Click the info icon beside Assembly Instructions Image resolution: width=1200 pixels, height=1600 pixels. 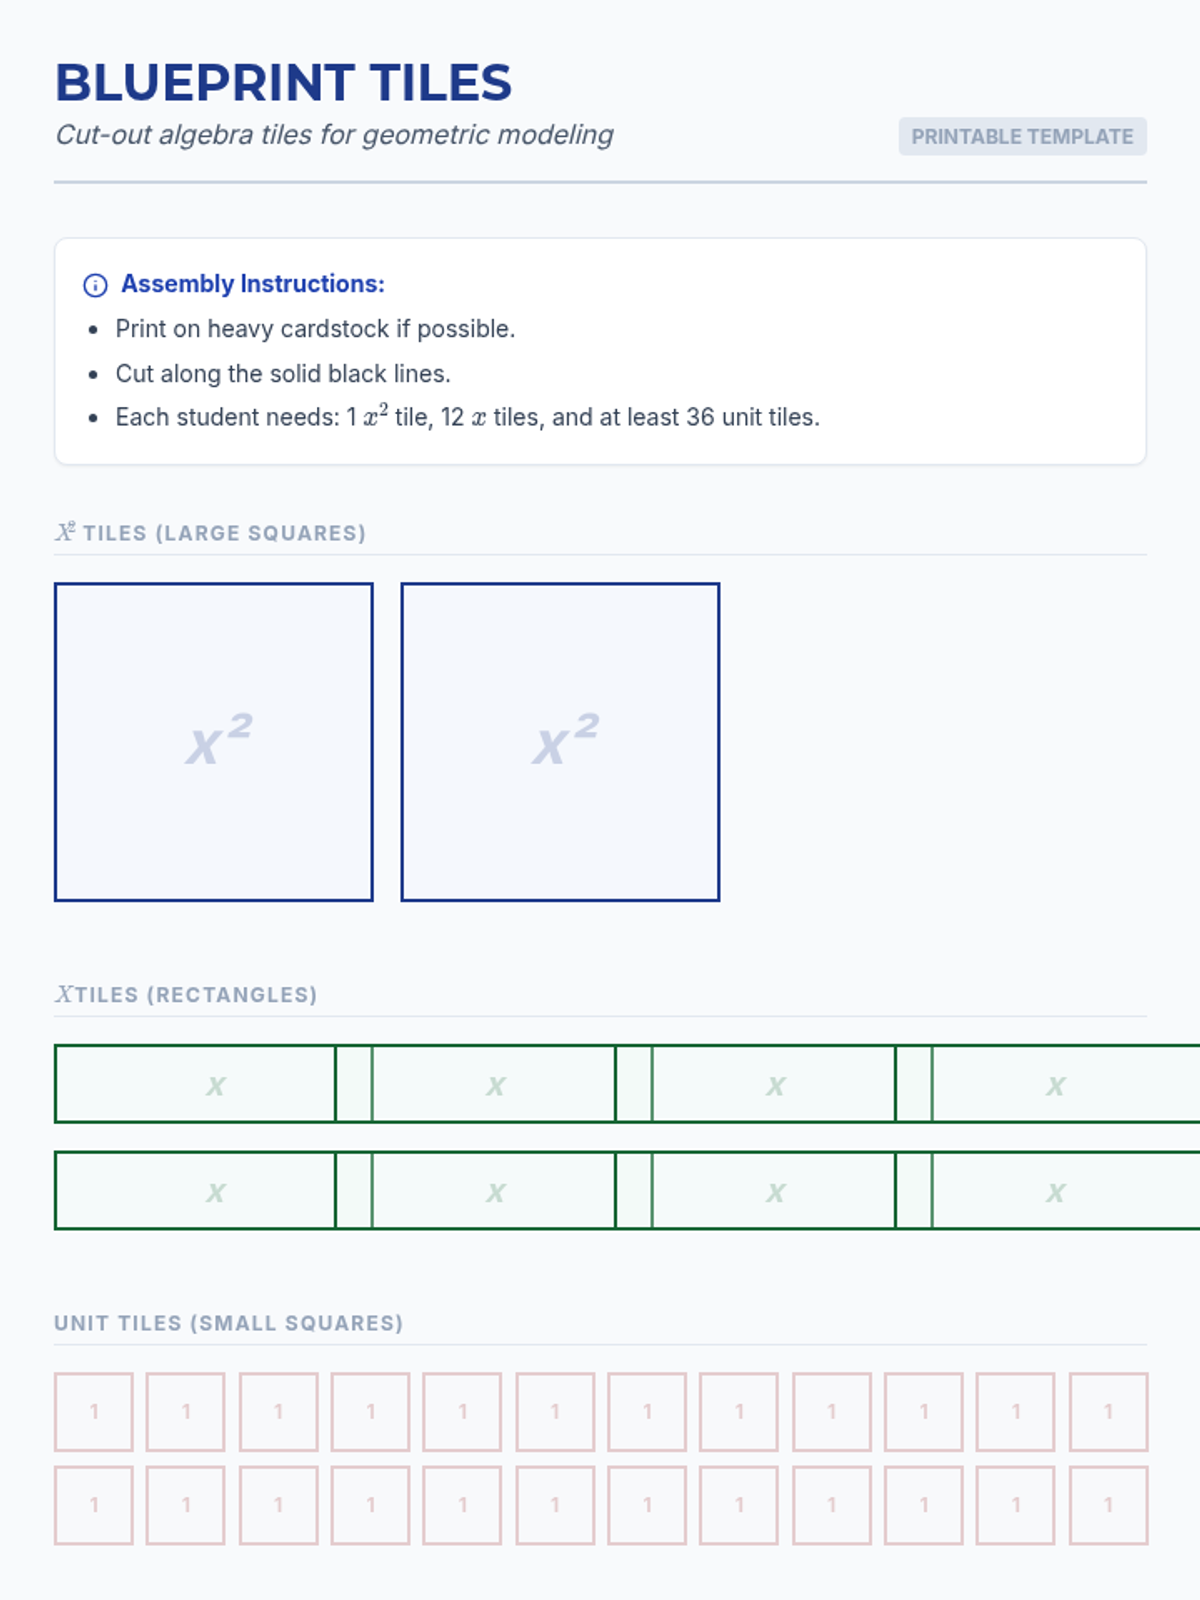click(95, 285)
